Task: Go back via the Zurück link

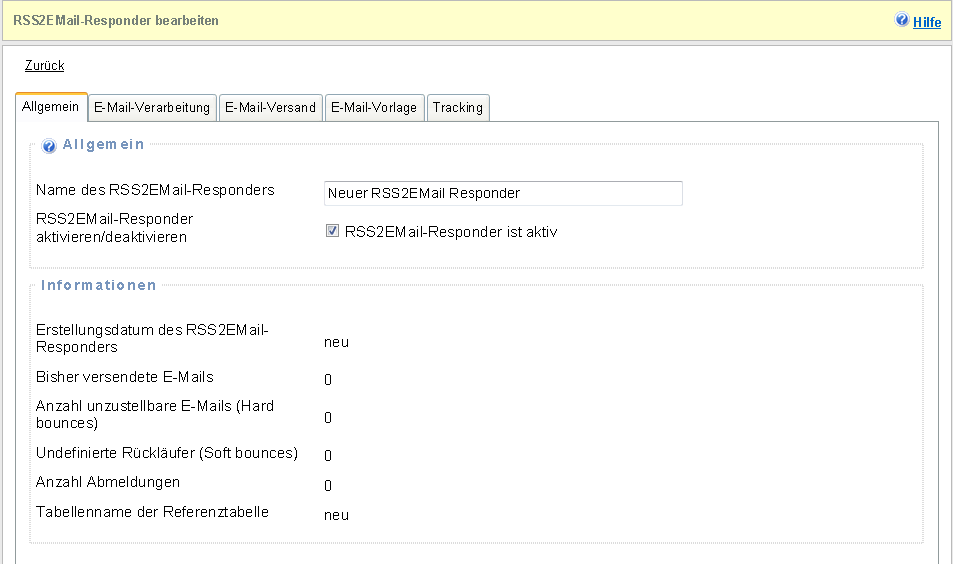Action: click(x=44, y=66)
